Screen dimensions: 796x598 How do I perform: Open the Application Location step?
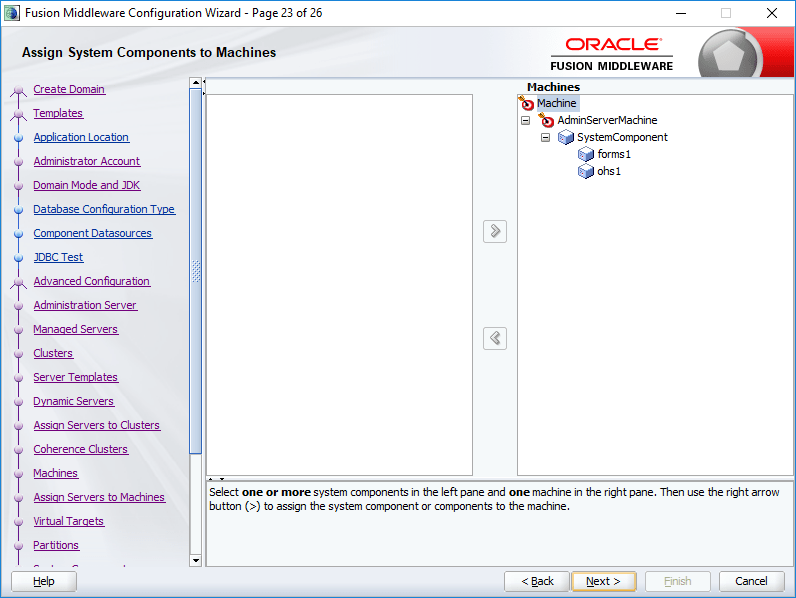coord(81,137)
